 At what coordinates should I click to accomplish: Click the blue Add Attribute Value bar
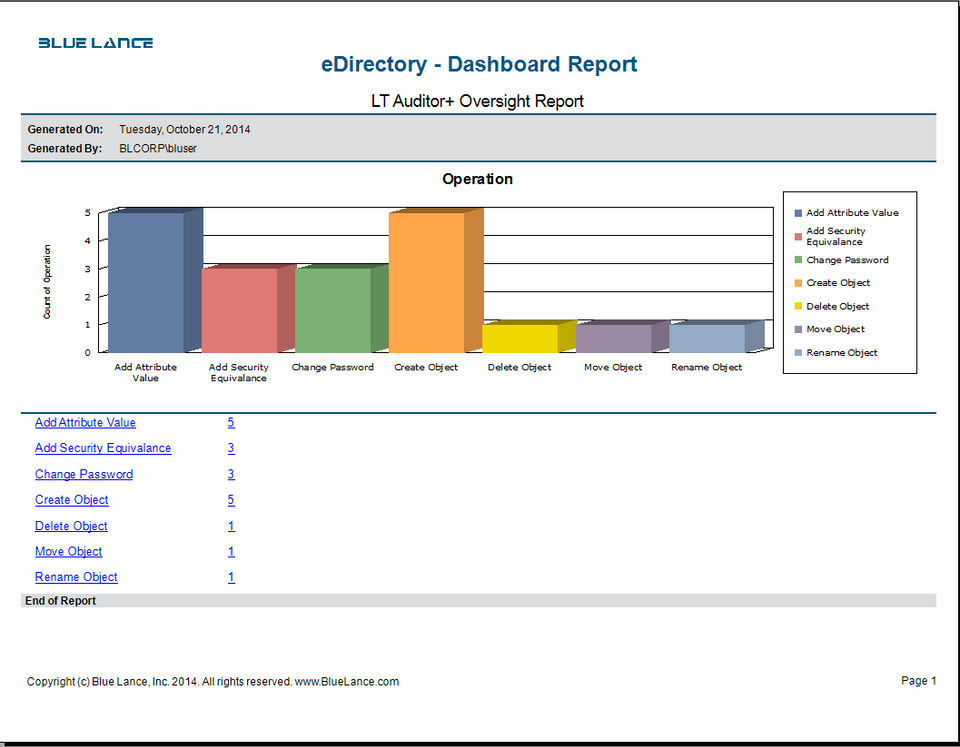[x=146, y=282]
